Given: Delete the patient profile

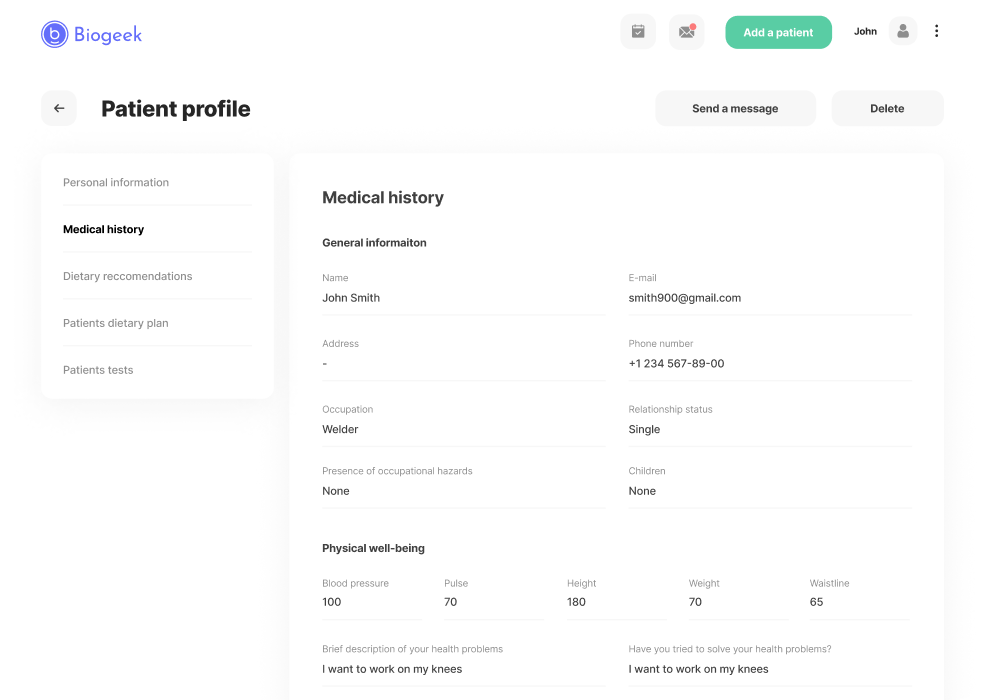Looking at the screenshot, I should tap(887, 108).
